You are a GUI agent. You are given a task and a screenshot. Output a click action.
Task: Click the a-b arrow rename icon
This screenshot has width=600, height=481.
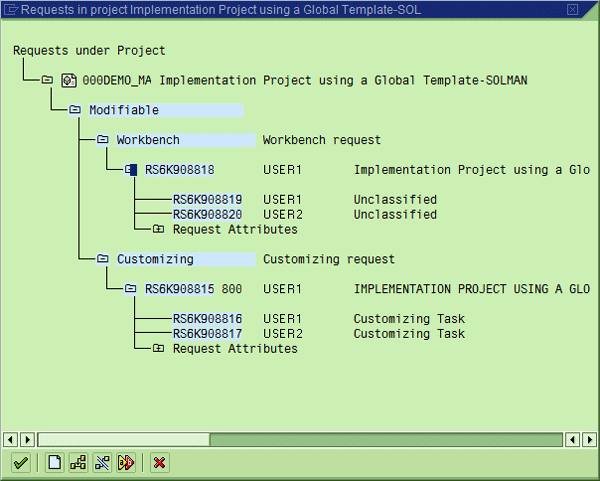click(x=126, y=463)
